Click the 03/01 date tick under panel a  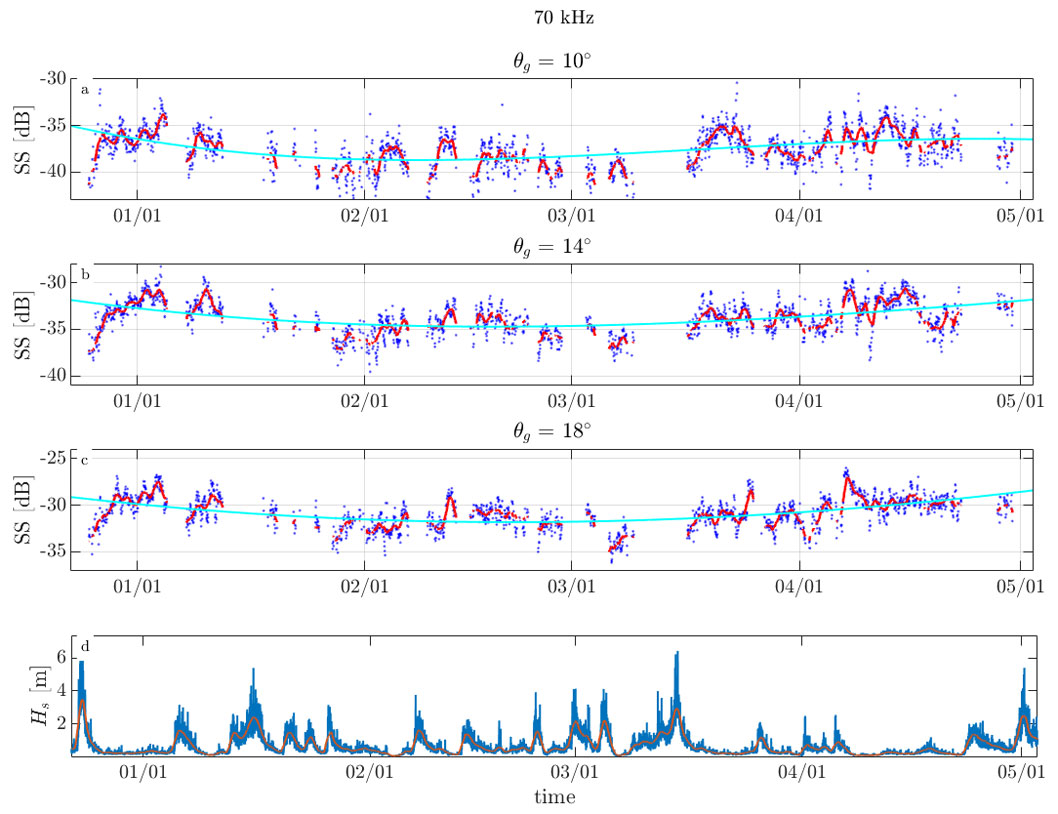tap(571, 215)
